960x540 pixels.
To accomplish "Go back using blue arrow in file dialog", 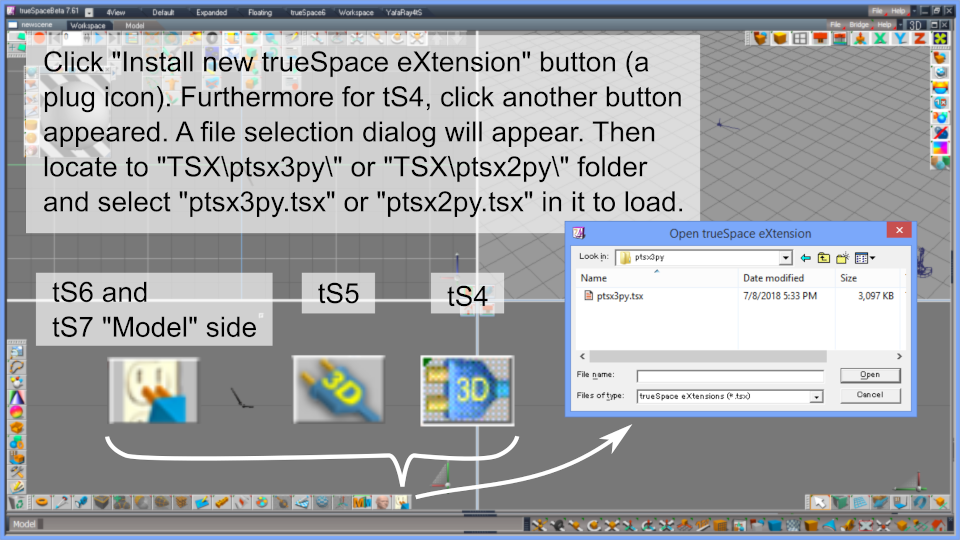I will pyautogui.click(x=806, y=258).
